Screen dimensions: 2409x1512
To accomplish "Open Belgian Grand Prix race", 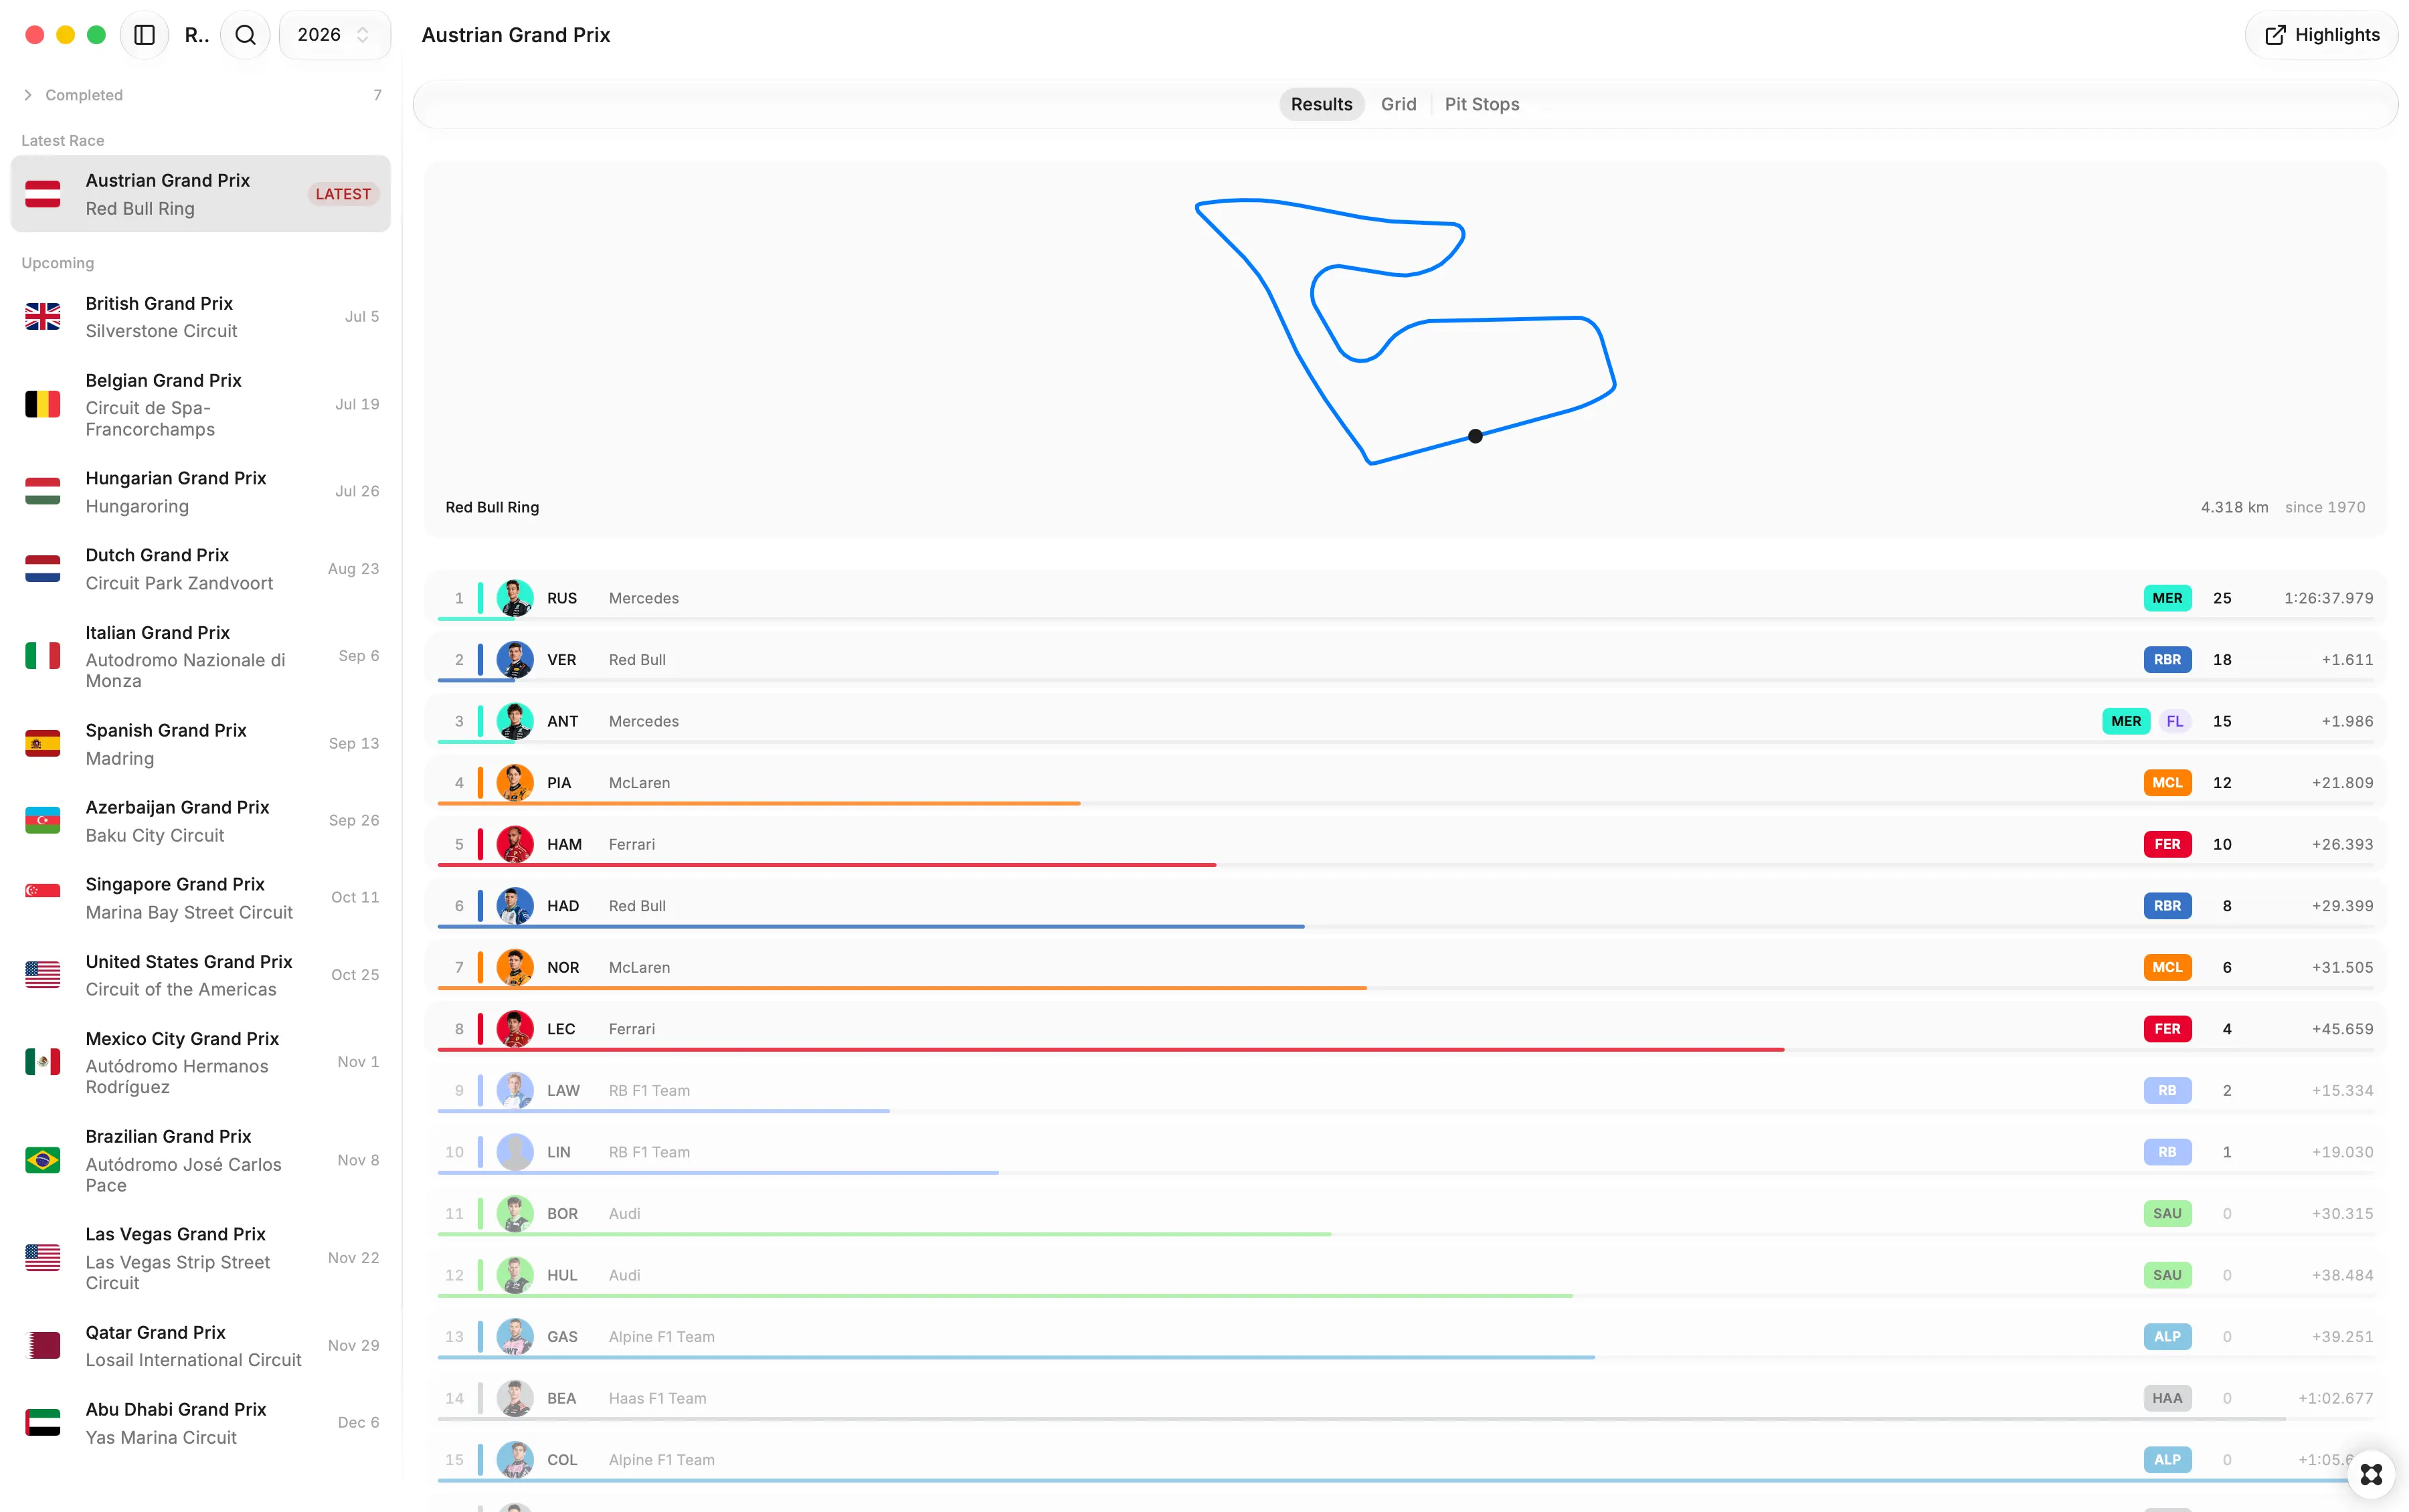I will click(x=201, y=404).
